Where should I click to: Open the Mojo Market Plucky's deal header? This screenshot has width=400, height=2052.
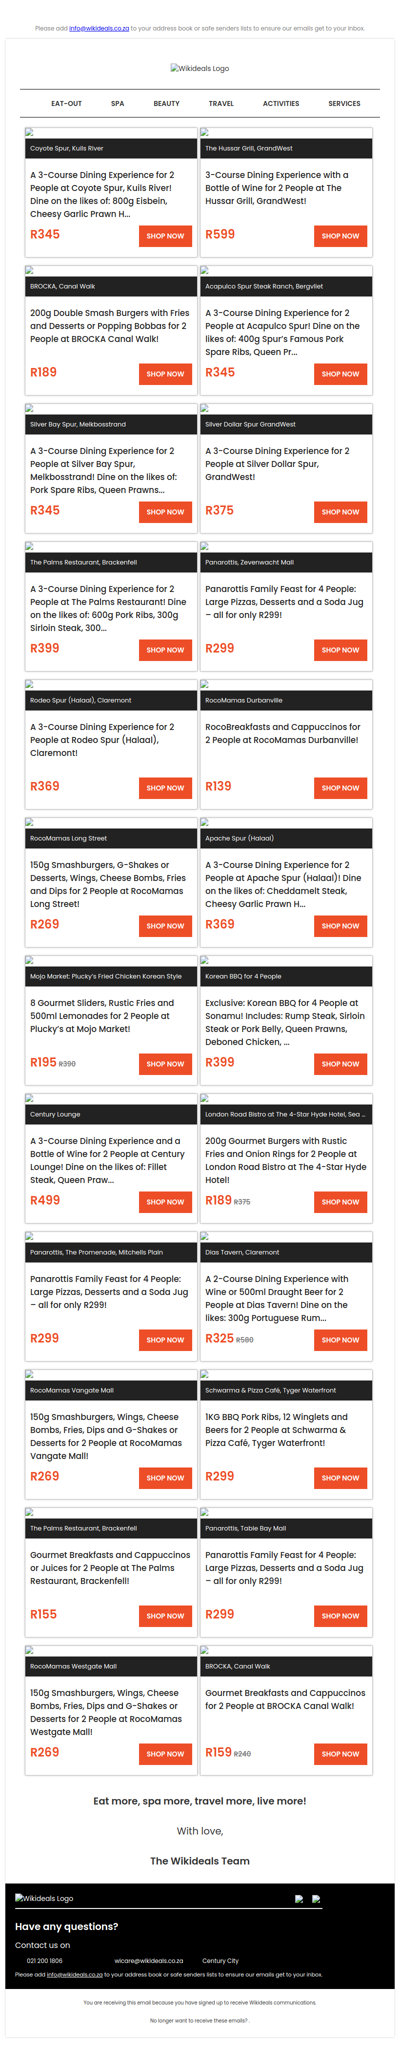(x=111, y=976)
